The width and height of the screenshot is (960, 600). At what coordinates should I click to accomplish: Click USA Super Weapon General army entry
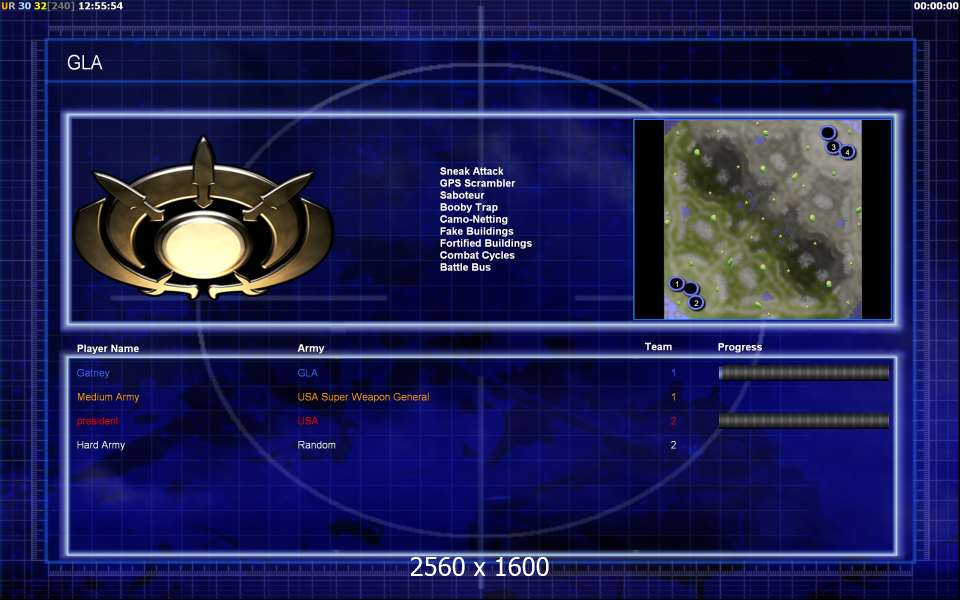(363, 397)
